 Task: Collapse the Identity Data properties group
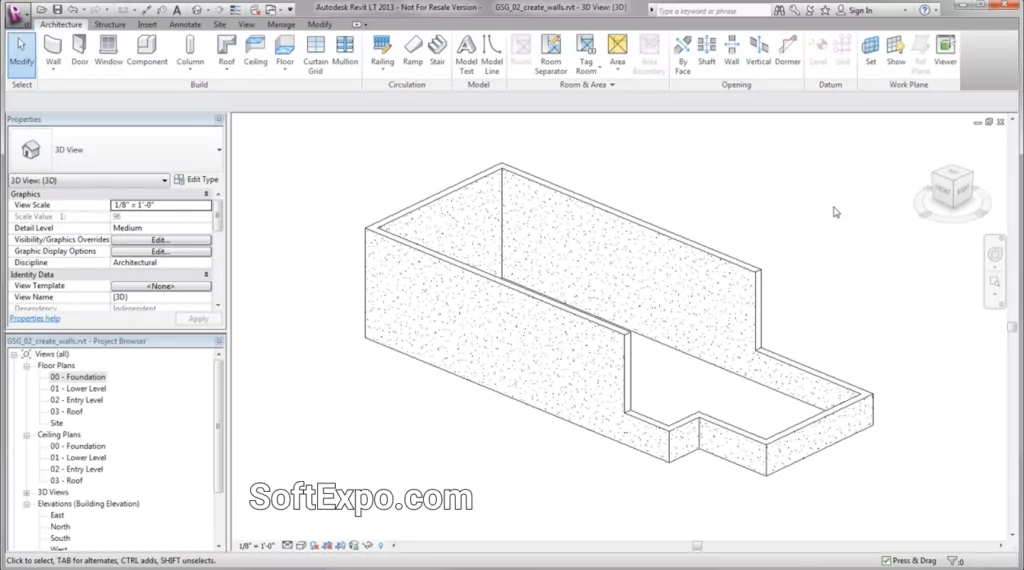pyautogui.click(x=206, y=275)
